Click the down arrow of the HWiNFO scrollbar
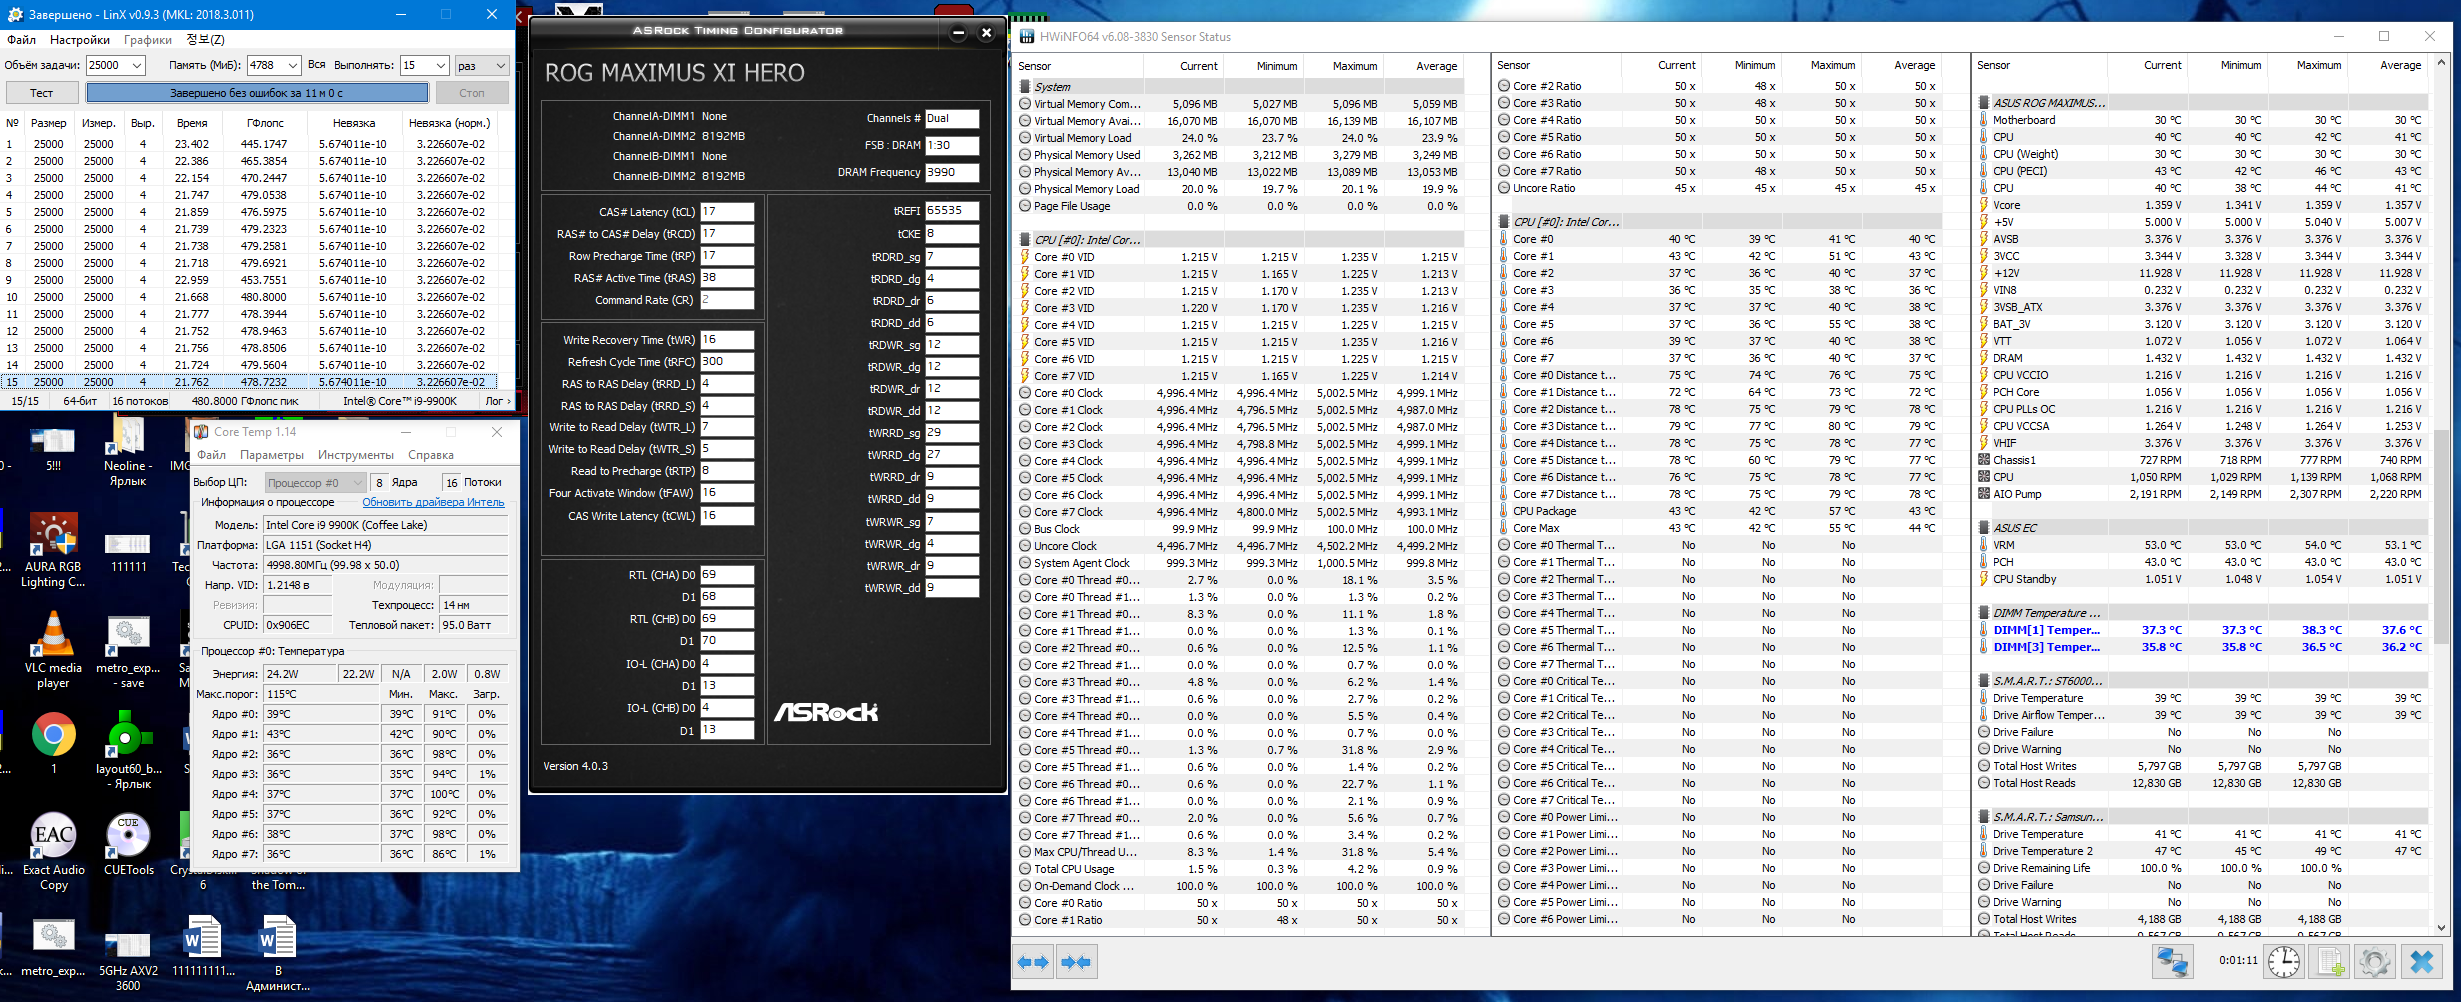The width and height of the screenshot is (2461, 1002). coord(2441,927)
